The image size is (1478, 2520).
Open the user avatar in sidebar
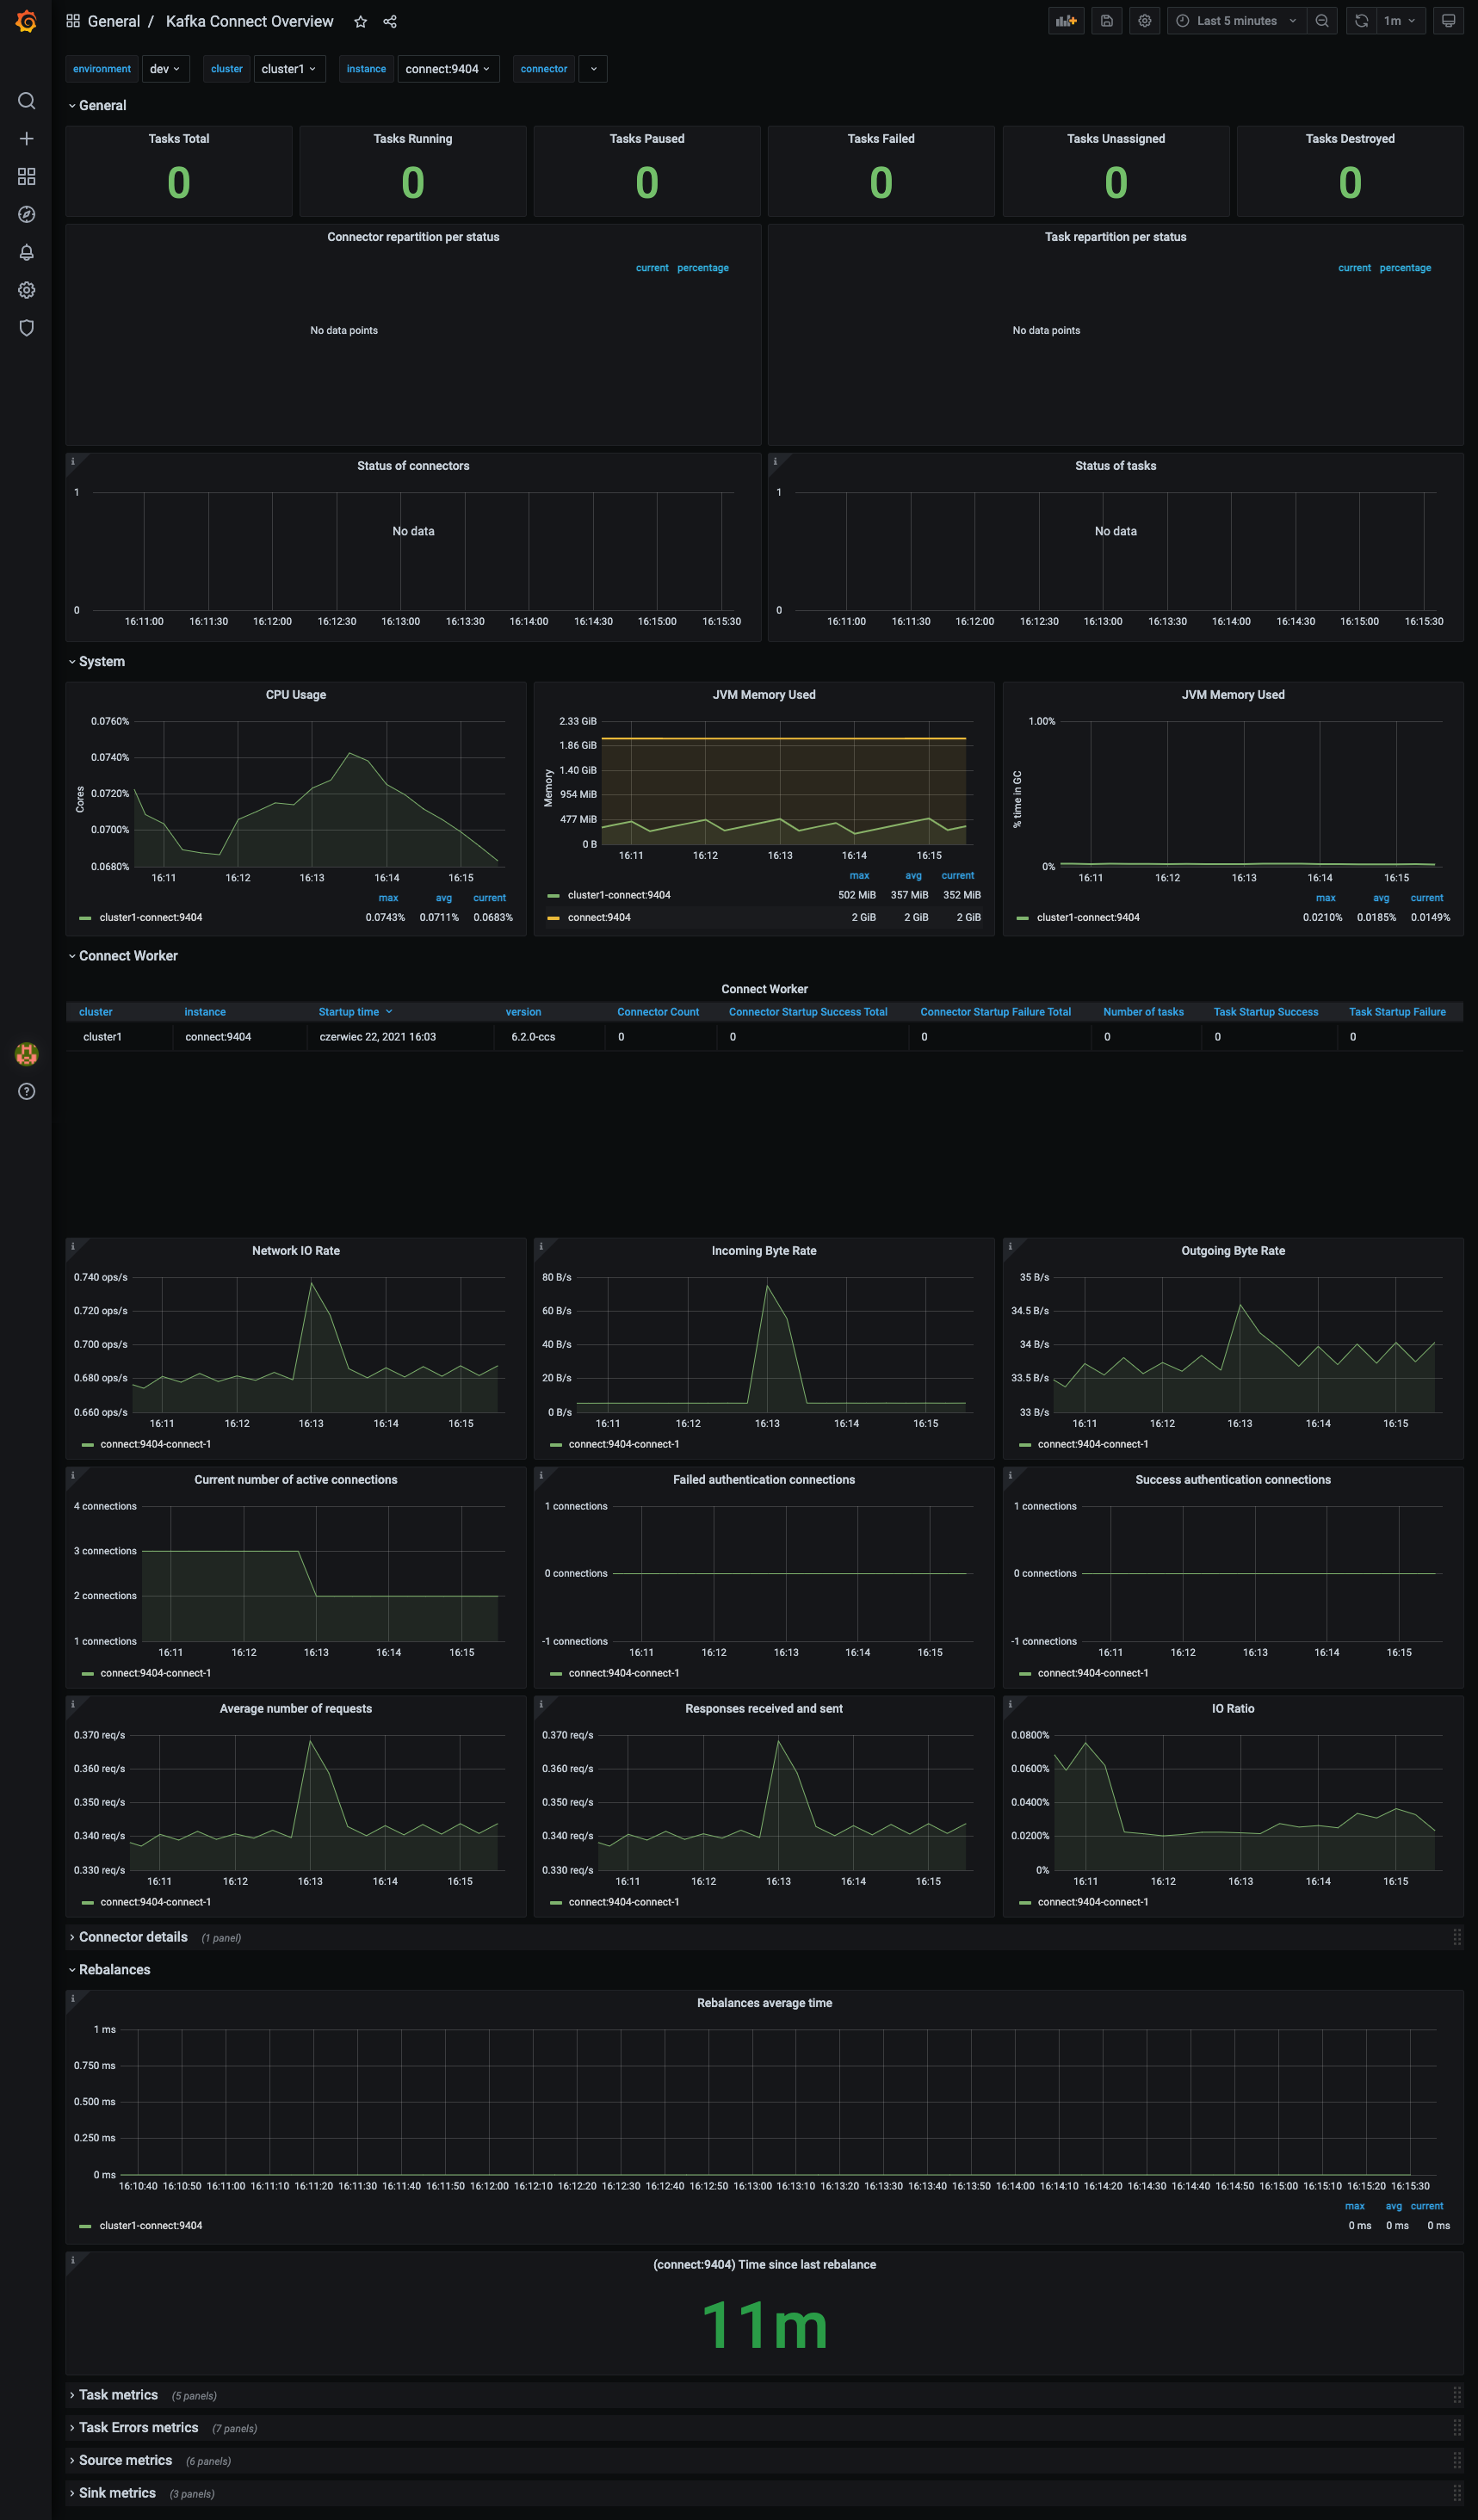click(27, 1053)
